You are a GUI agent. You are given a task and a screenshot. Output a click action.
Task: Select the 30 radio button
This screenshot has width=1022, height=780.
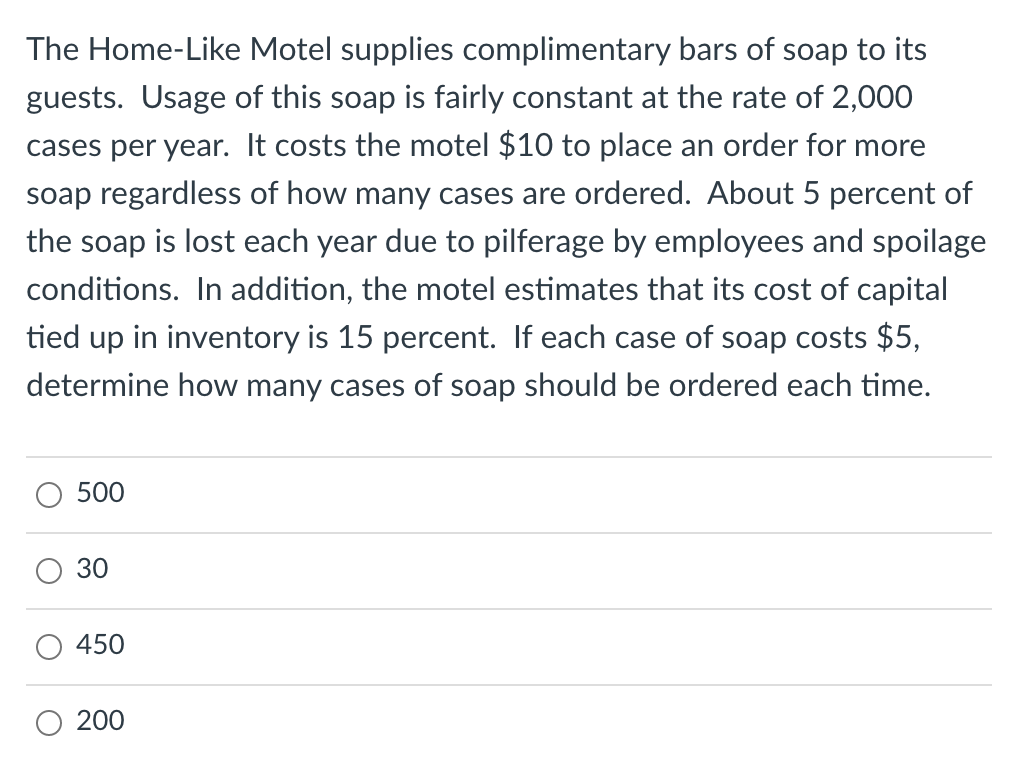pyautogui.click(x=48, y=569)
